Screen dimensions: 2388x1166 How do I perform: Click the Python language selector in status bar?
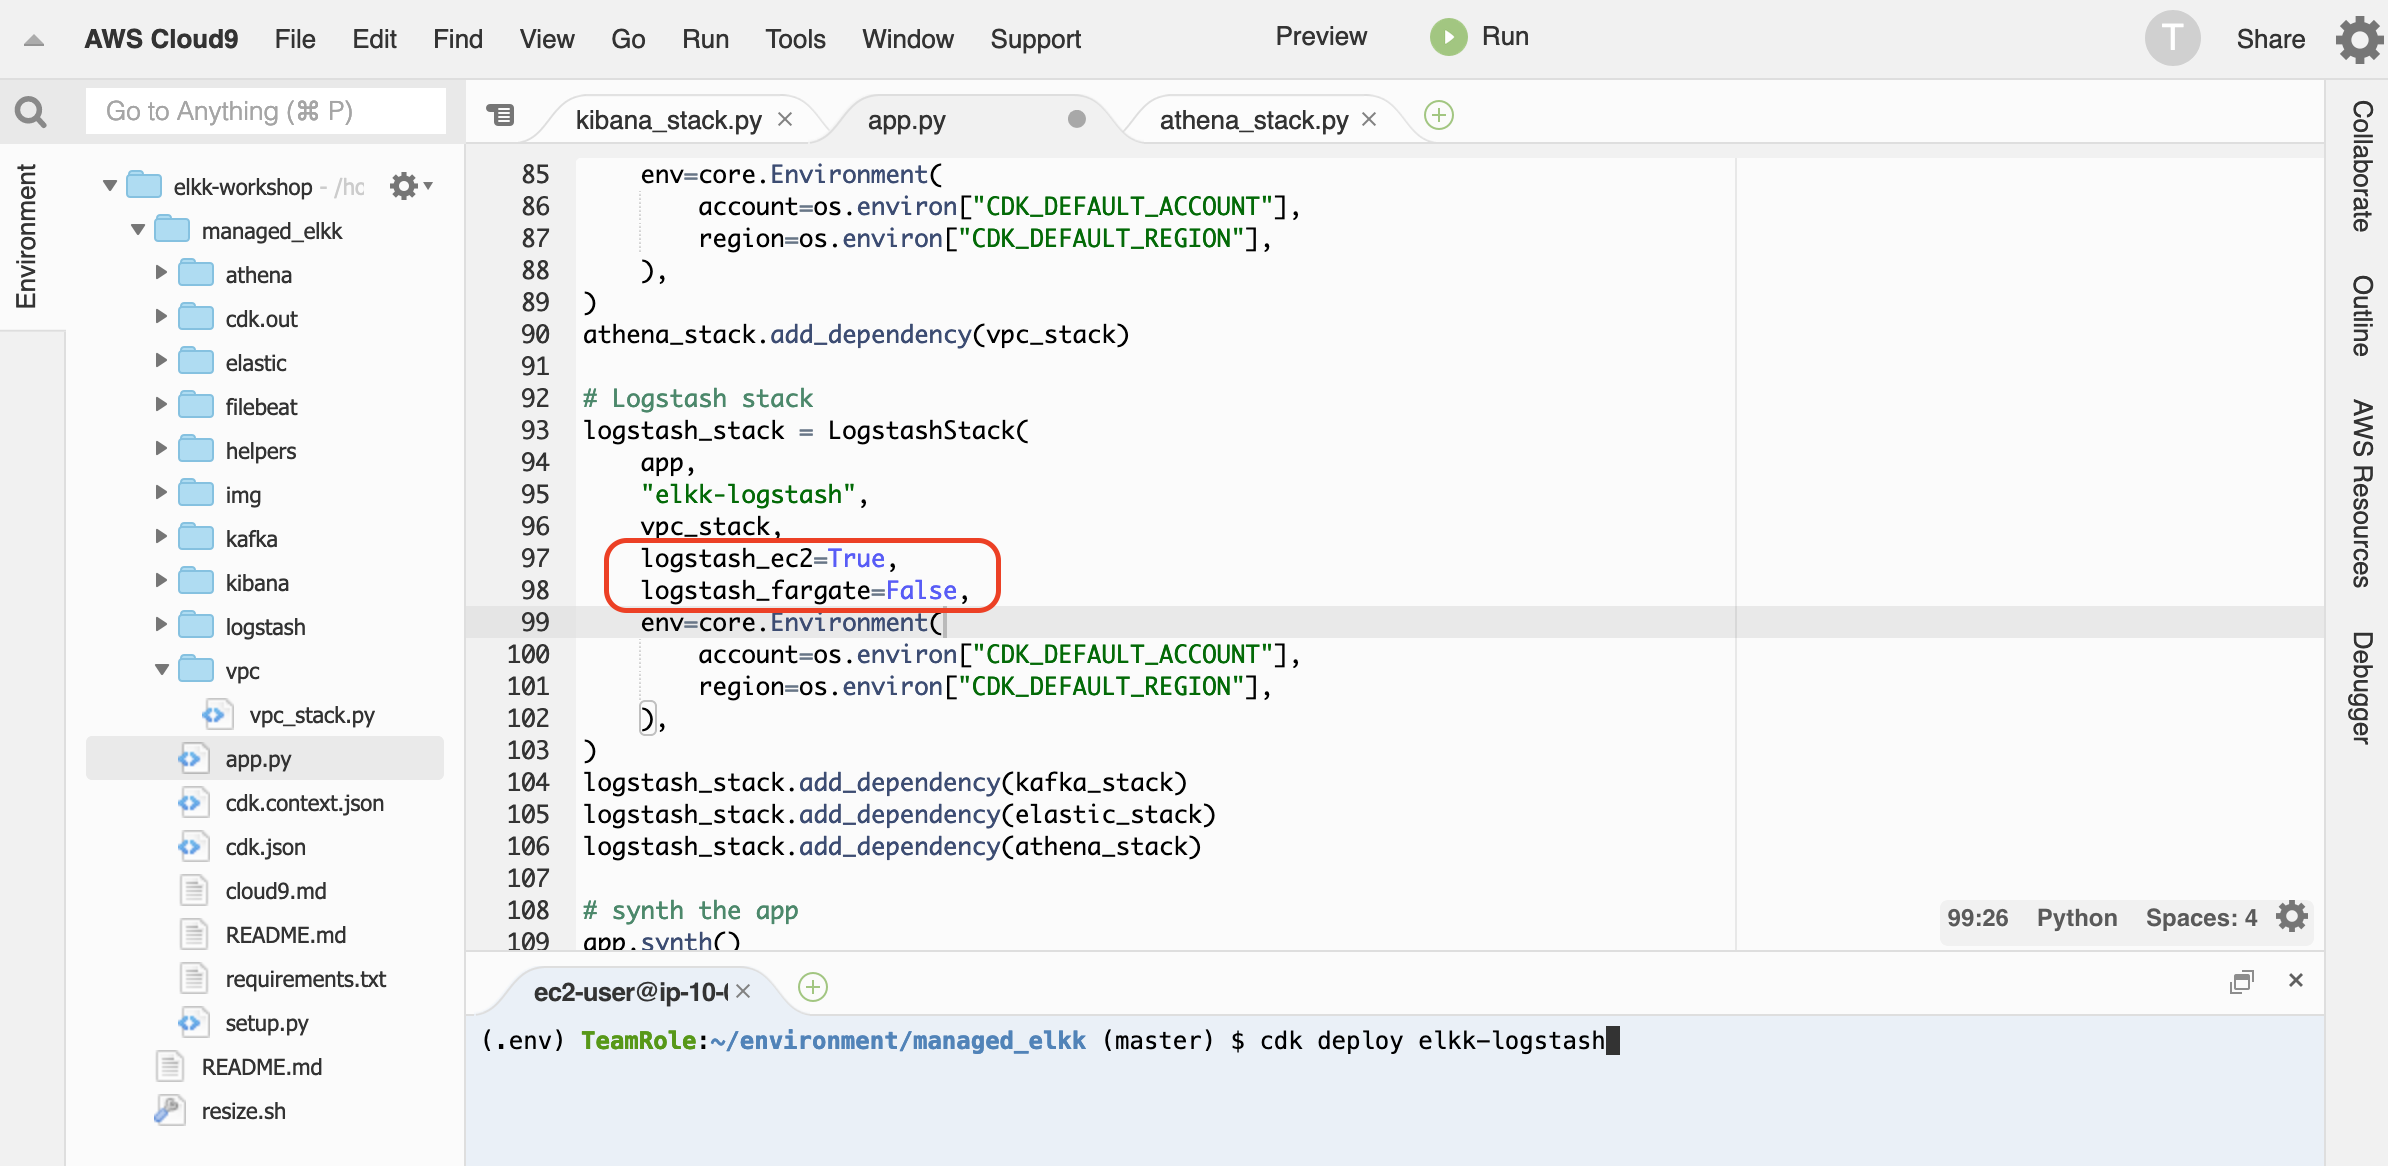[2077, 918]
